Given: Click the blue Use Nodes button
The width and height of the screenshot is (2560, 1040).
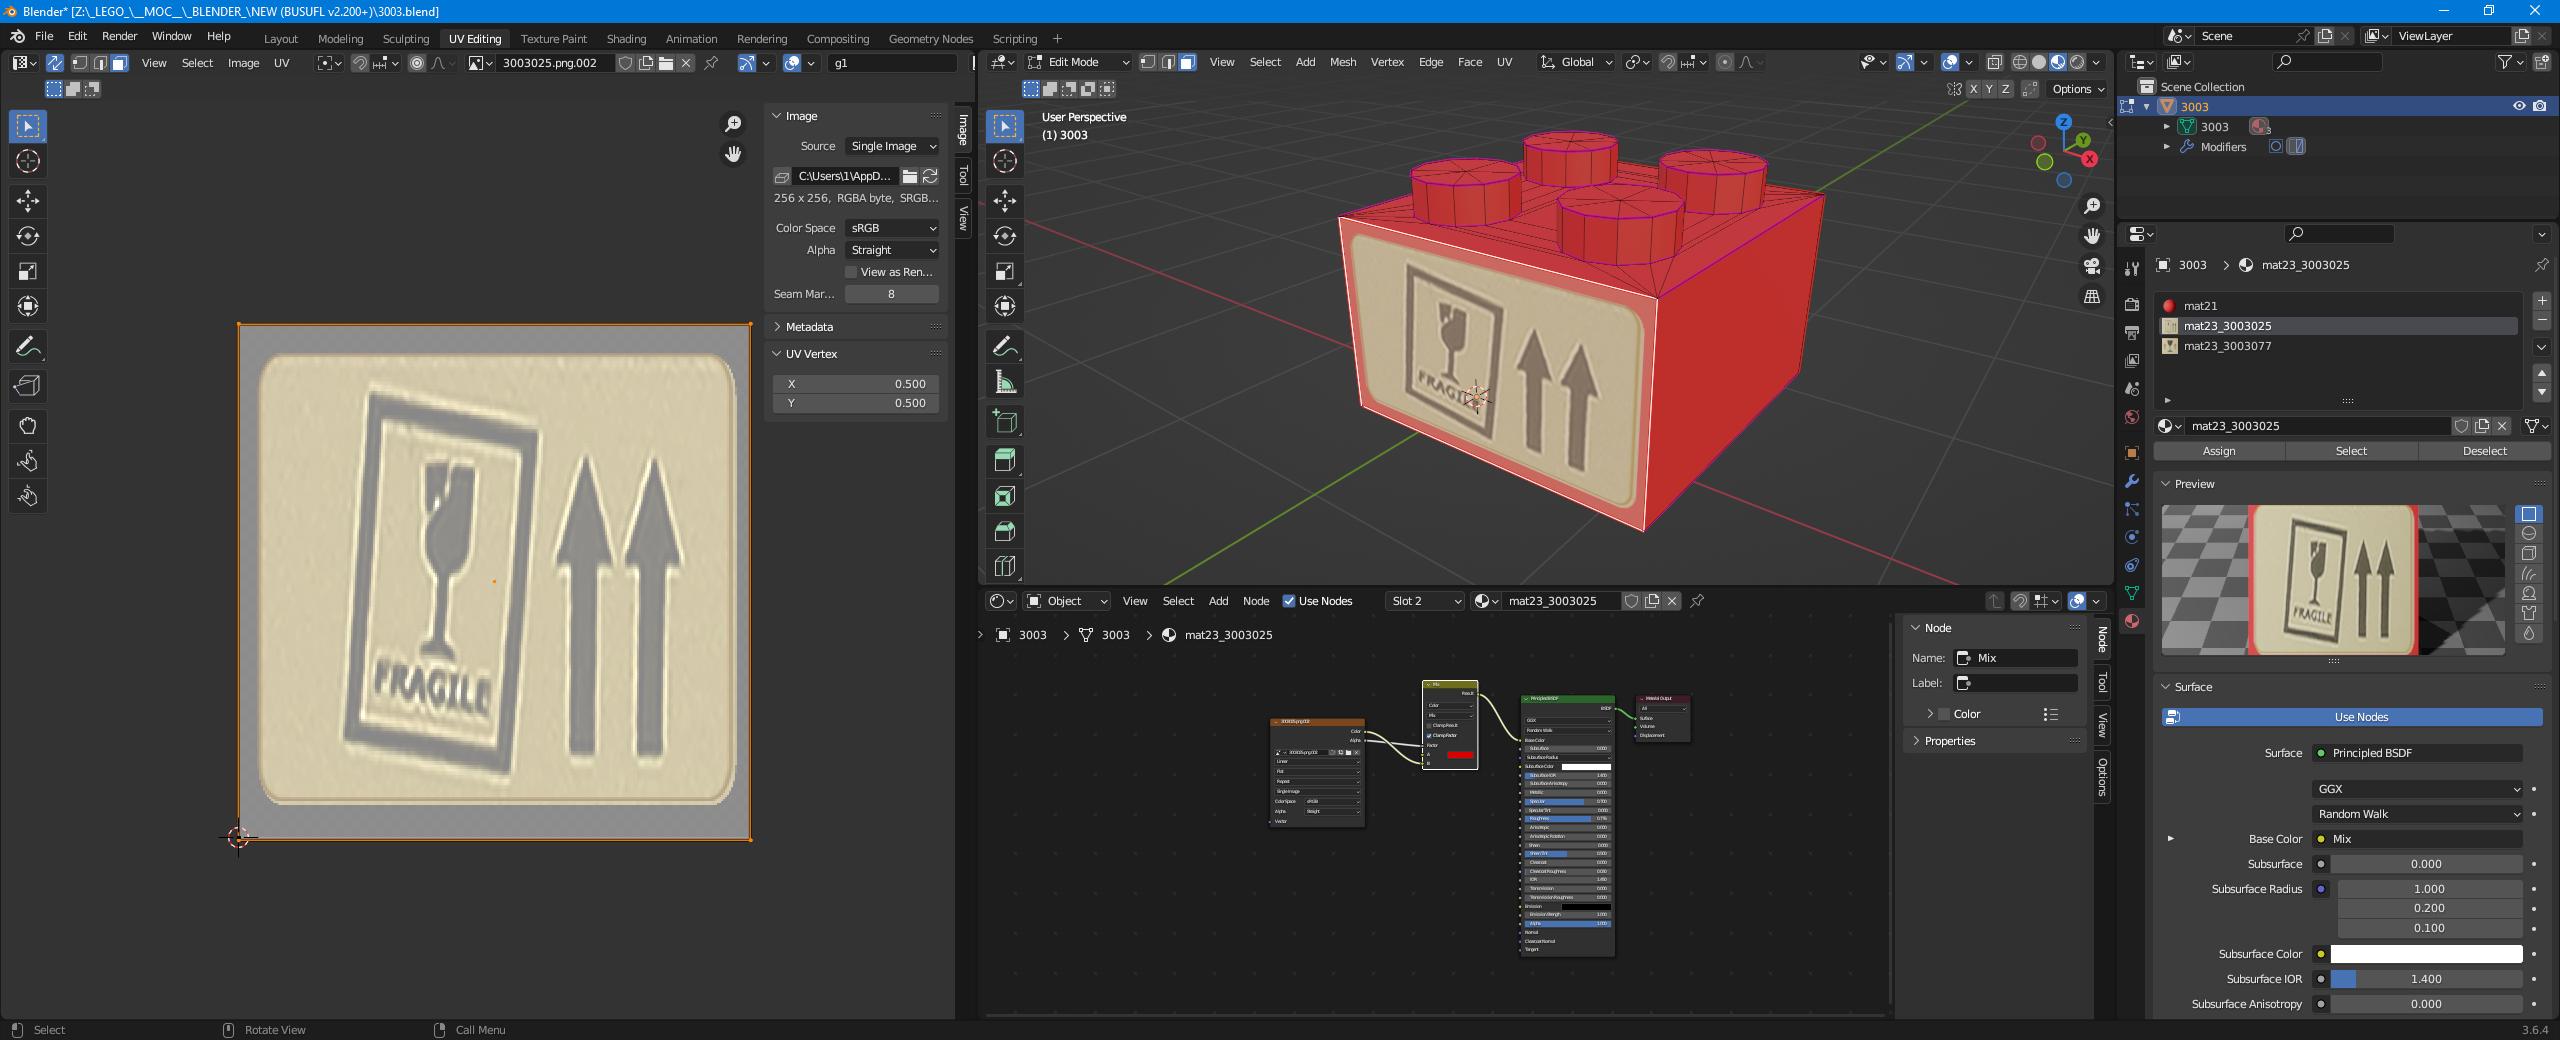Looking at the screenshot, I should [x=2351, y=717].
